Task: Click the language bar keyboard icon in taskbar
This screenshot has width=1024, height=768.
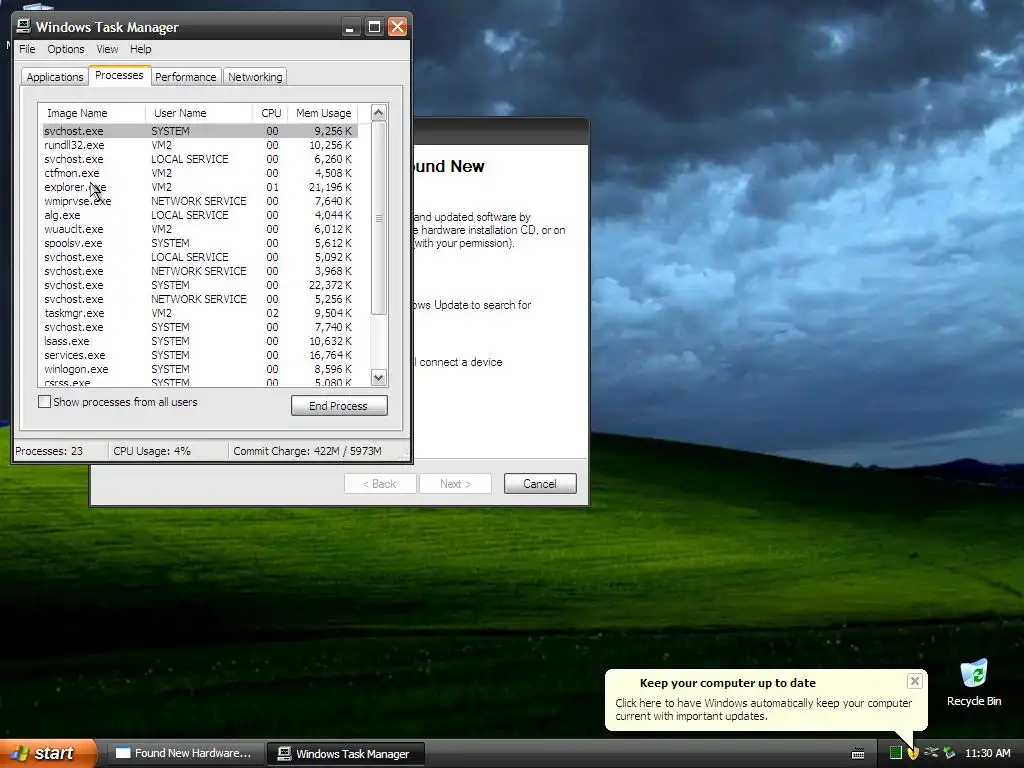Action: click(x=858, y=754)
